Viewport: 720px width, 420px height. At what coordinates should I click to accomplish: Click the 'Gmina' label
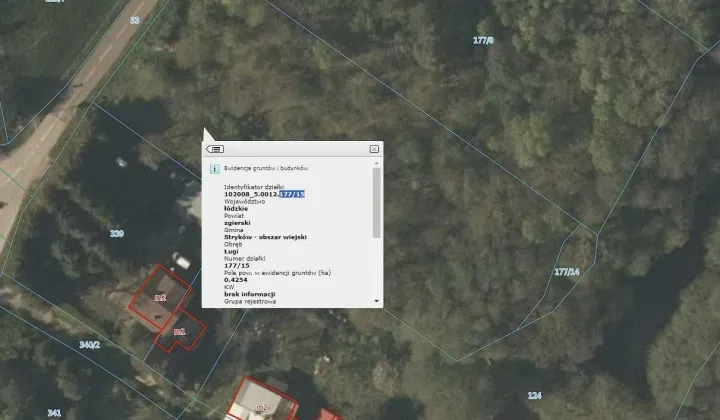pos(234,230)
